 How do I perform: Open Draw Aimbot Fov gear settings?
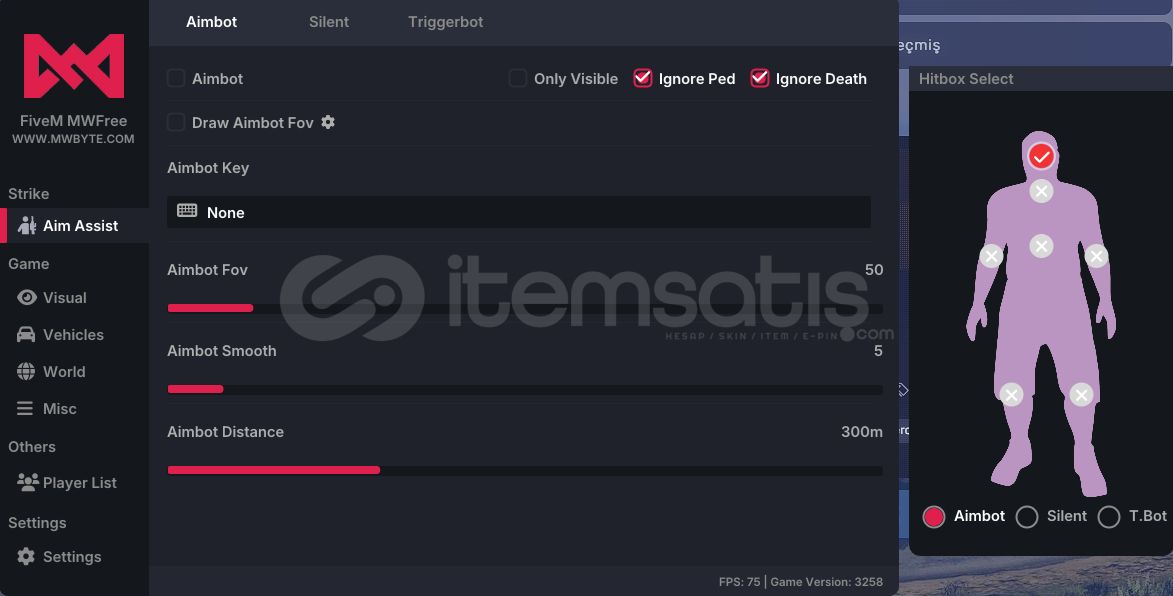point(328,122)
